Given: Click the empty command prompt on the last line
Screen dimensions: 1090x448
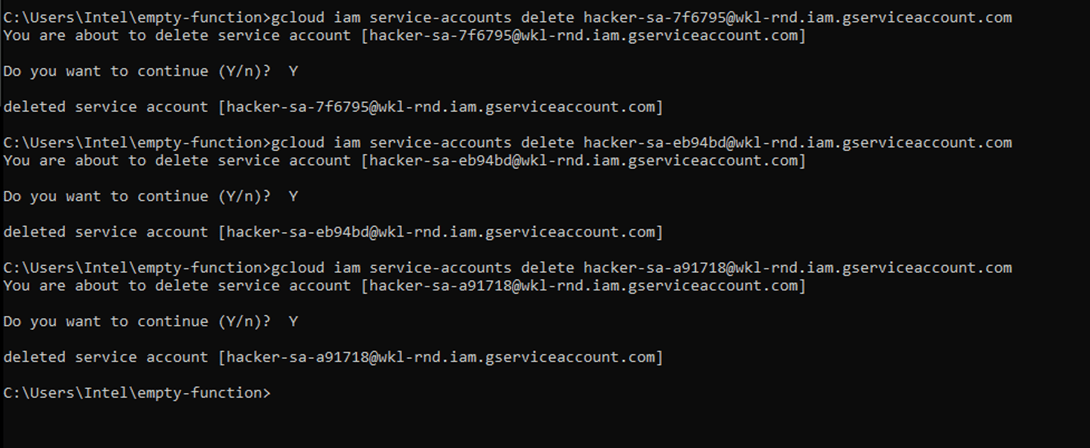Looking at the screenshot, I should [136, 393].
